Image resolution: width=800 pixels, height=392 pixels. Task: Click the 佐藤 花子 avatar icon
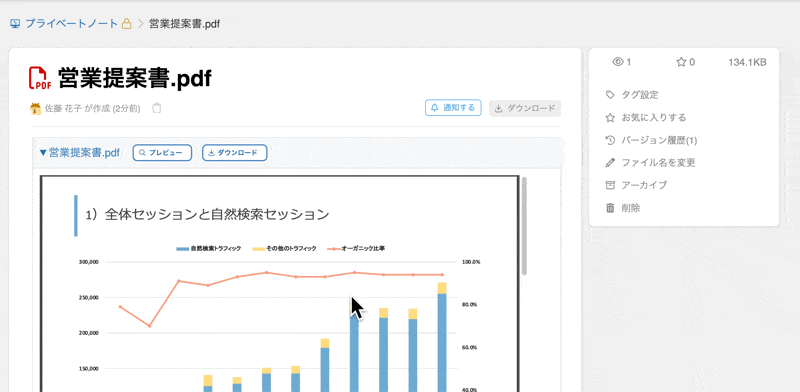pyautogui.click(x=36, y=108)
